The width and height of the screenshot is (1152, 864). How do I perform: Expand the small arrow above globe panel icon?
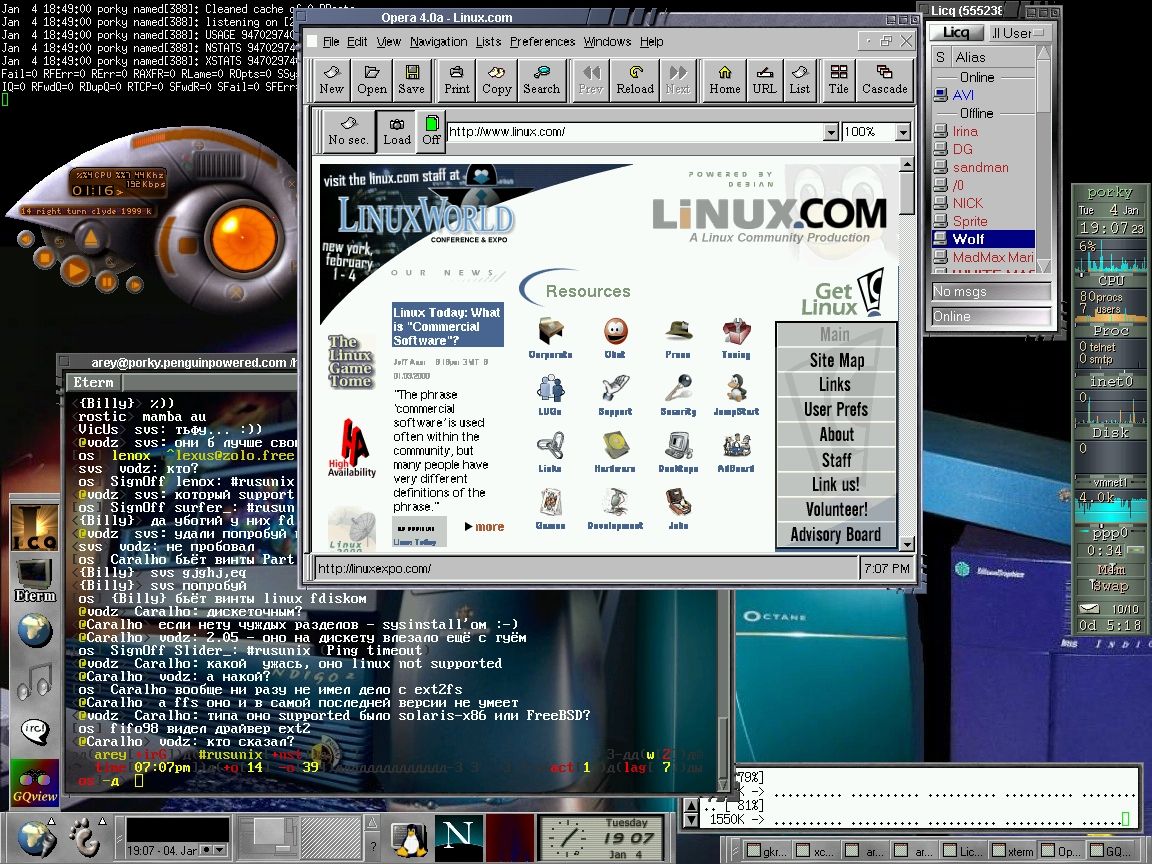(51, 821)
